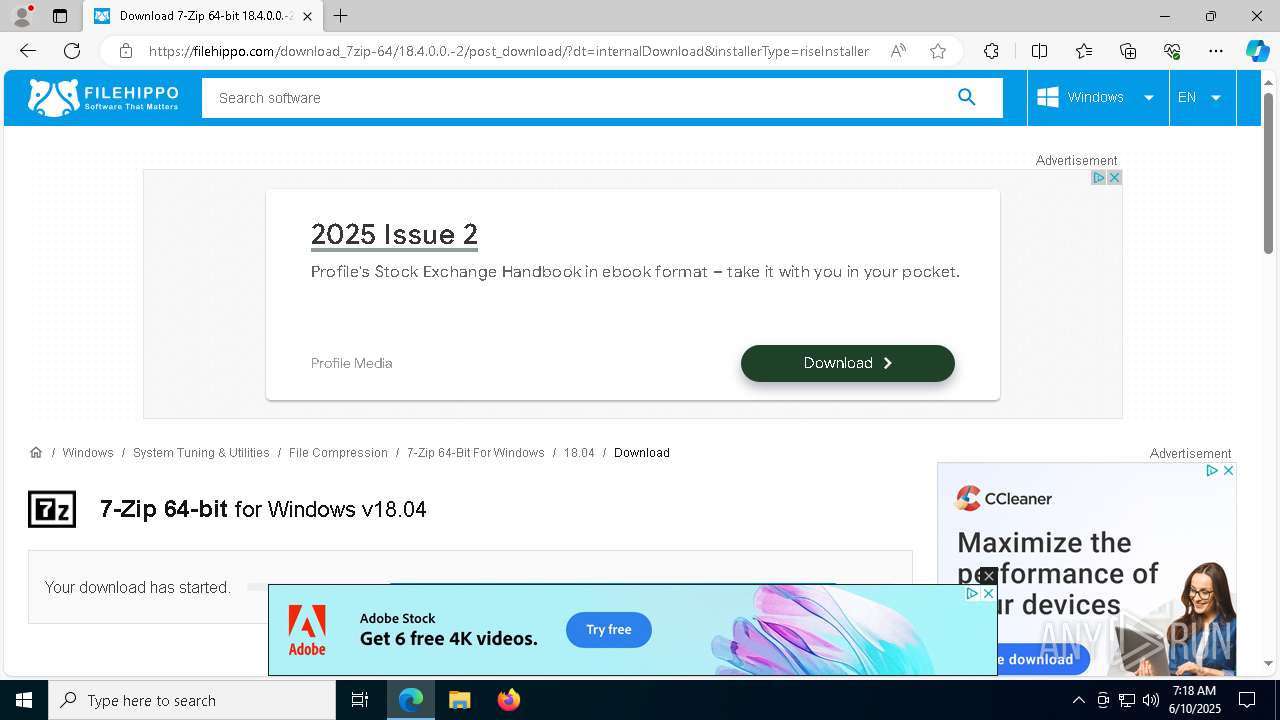1280x720 pixels.
Task: Expand the Windows platform dropdown
Action: [x=1097, y=97]
